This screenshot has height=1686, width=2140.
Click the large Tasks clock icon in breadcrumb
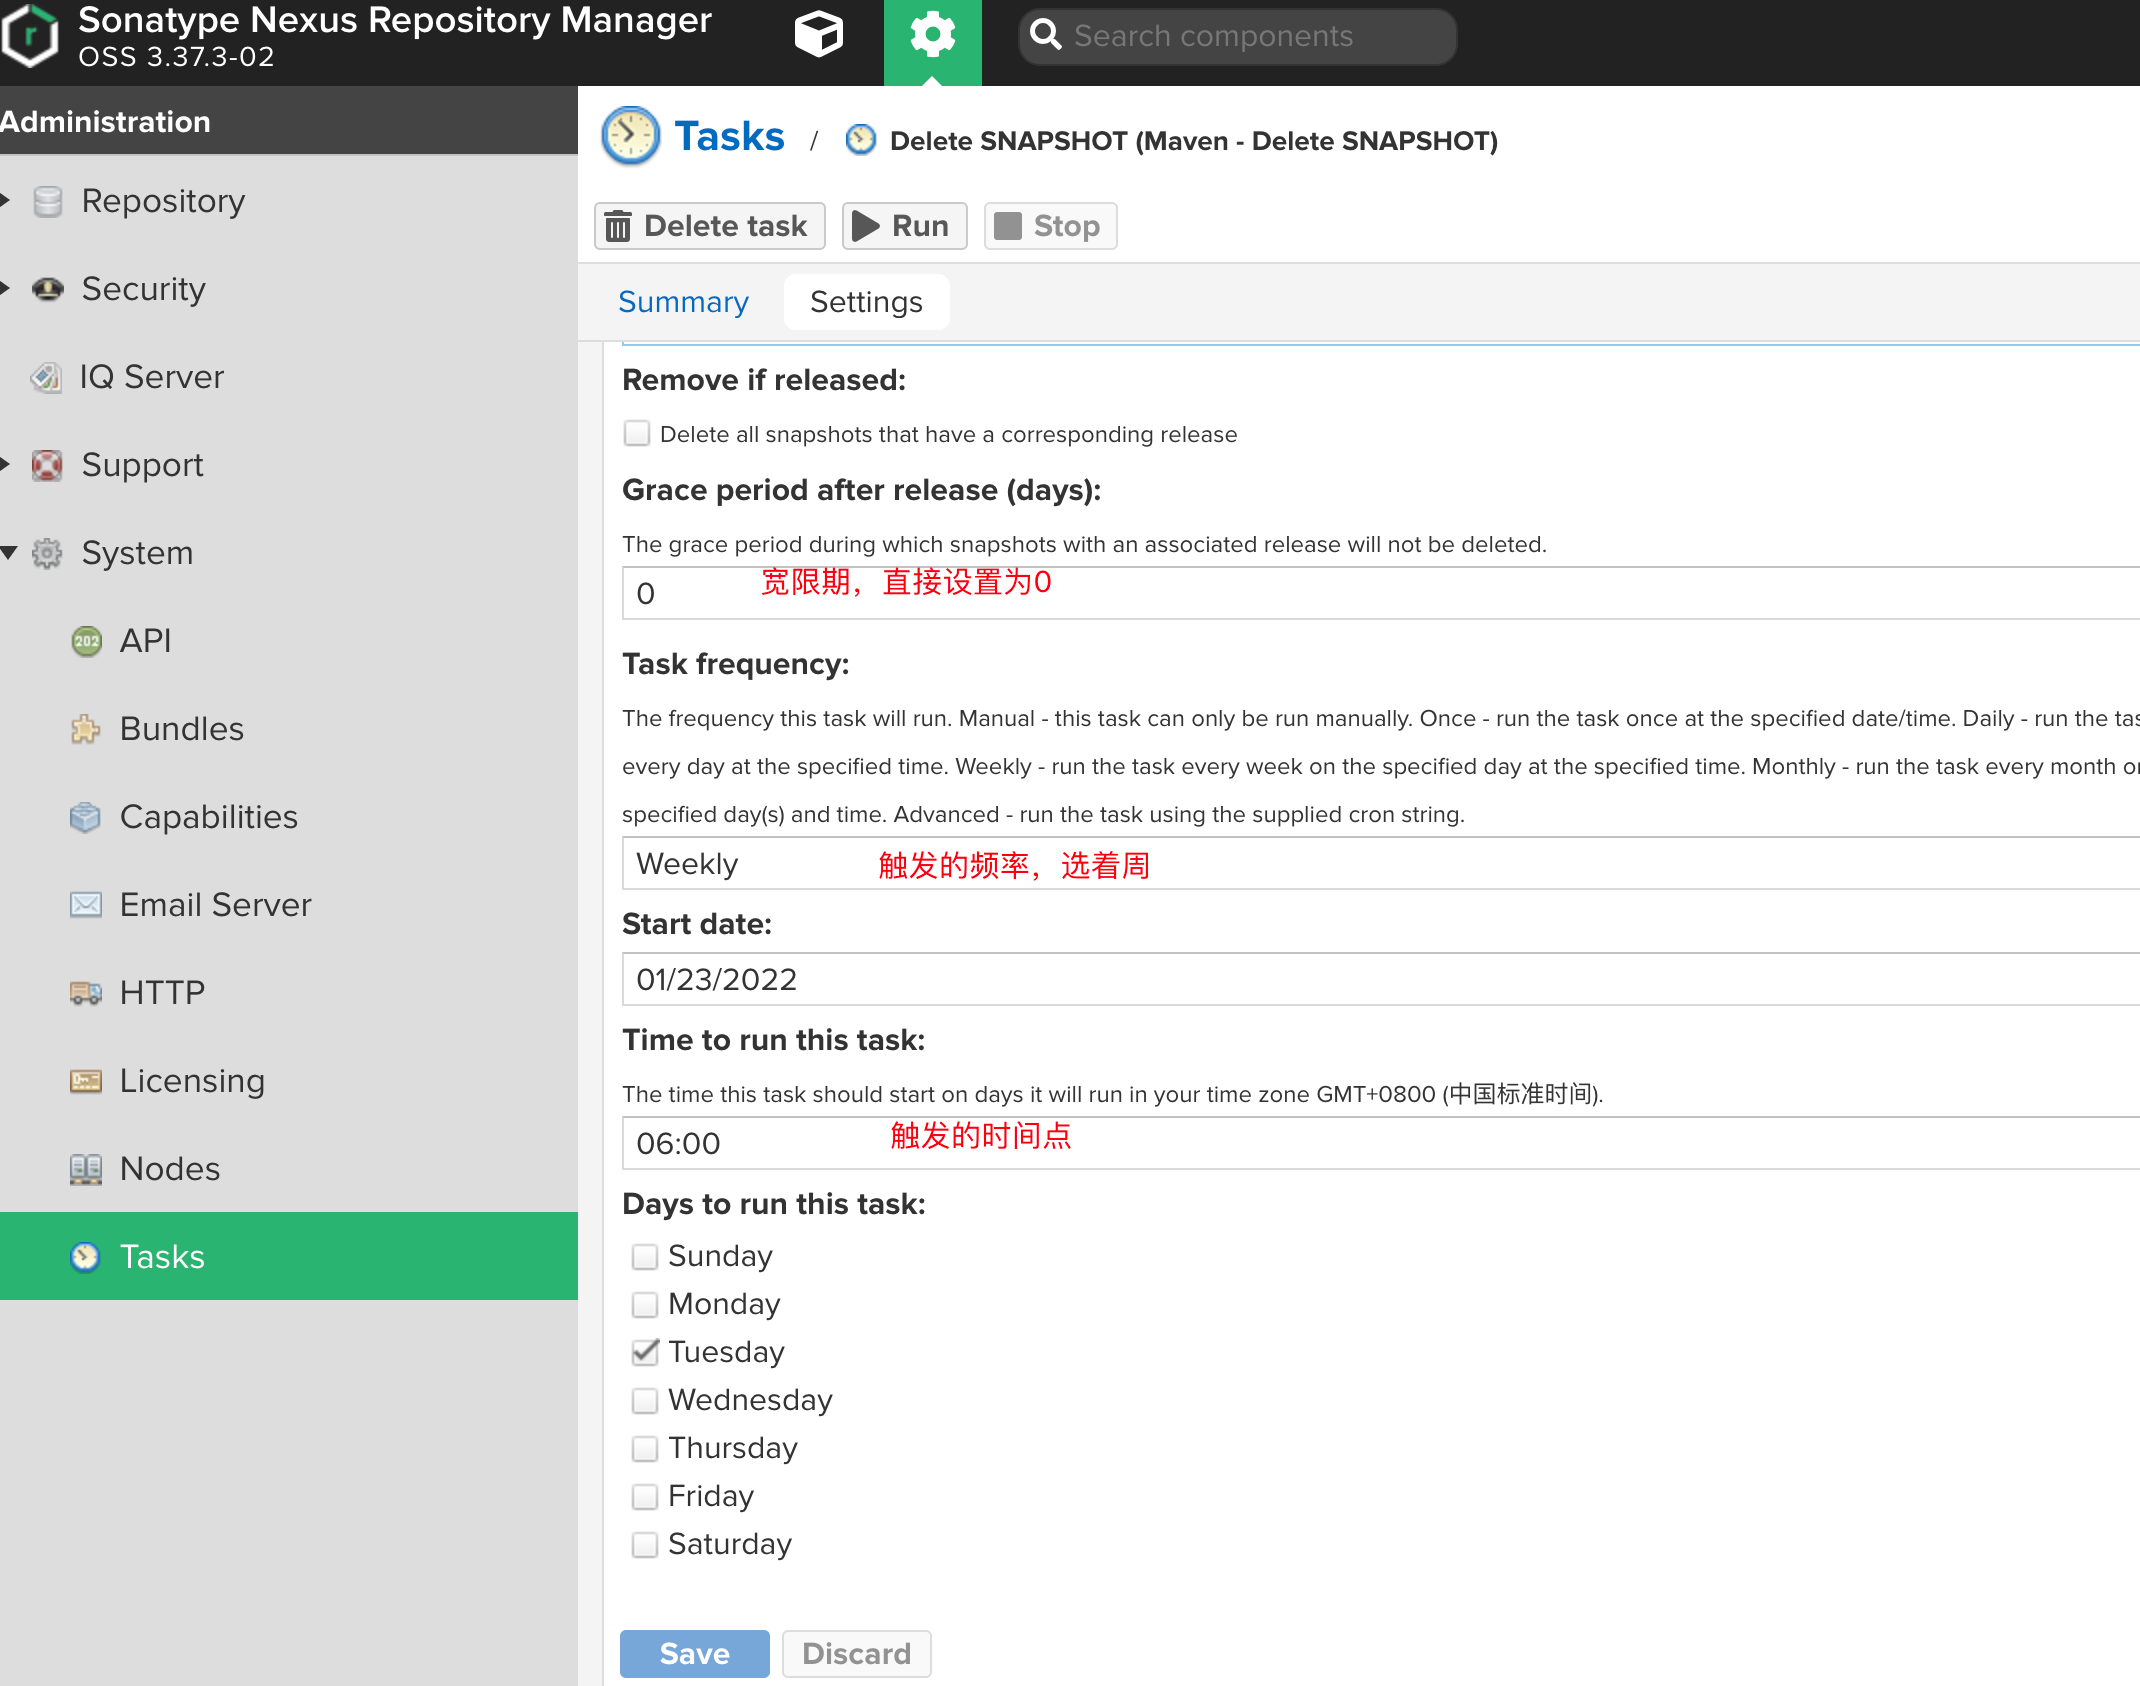click(x=630, y=135)
